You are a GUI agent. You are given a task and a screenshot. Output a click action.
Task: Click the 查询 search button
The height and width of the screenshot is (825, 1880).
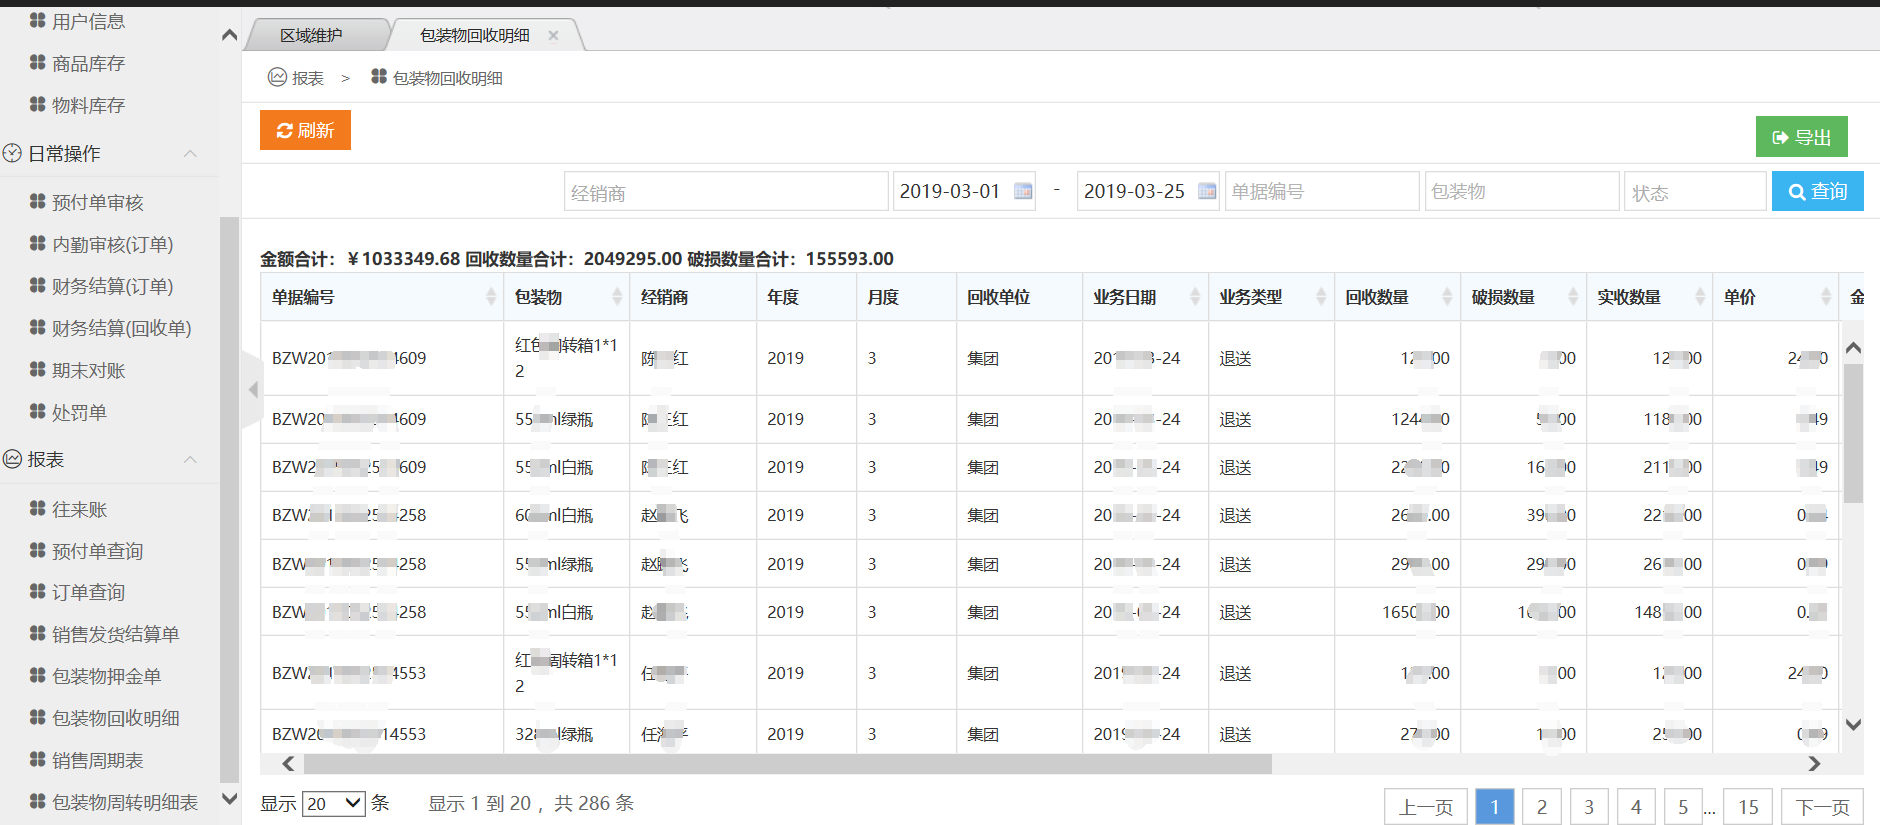click(x=1817, y=191)
